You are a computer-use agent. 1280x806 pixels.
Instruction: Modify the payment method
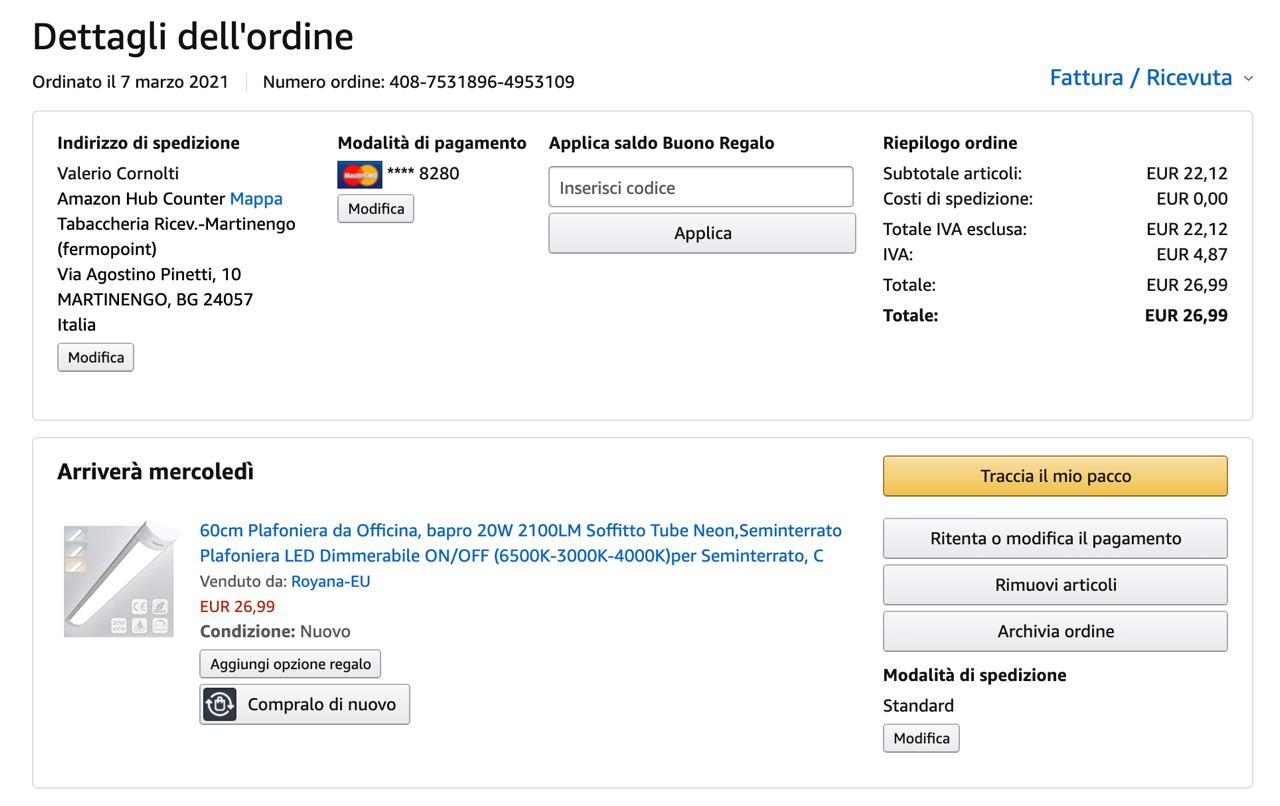tap(376, 209)
